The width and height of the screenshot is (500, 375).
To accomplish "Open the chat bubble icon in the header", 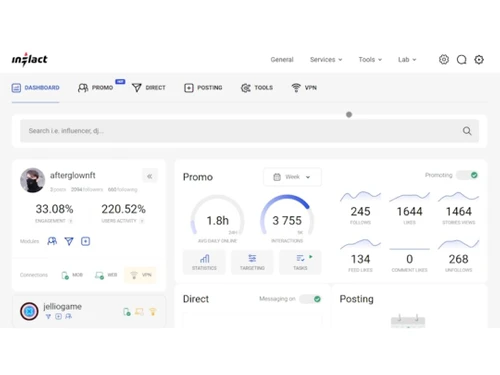I will click(462, 60).
